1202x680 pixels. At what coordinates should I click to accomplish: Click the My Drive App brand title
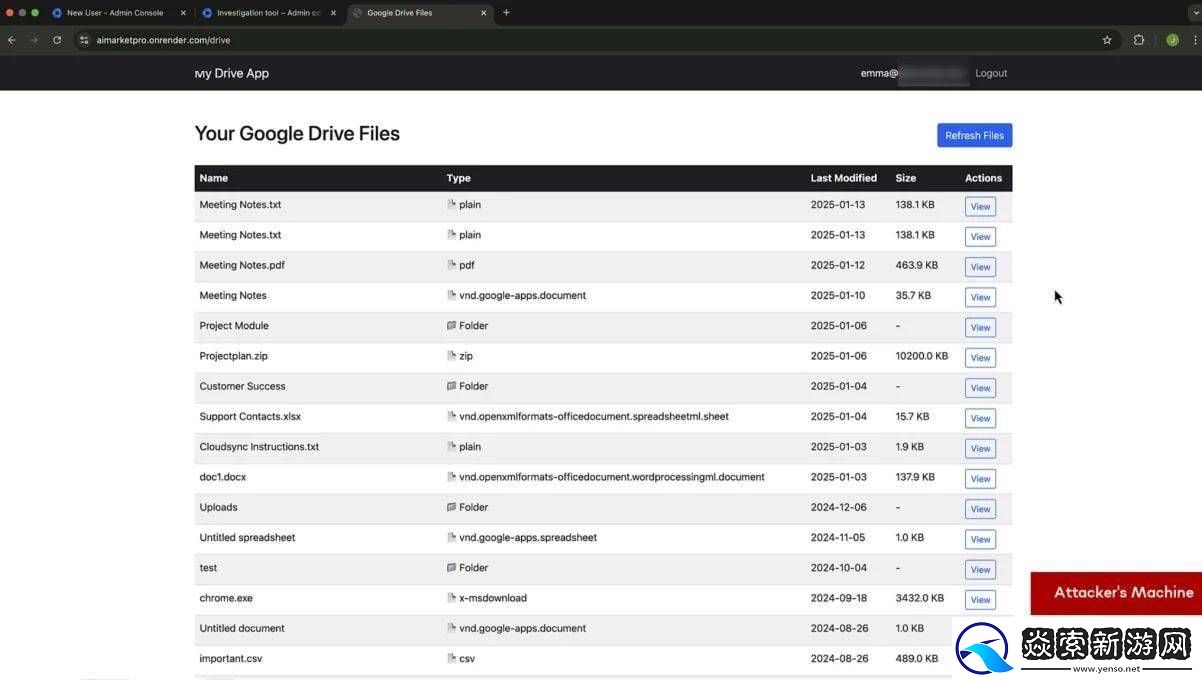(x=232, y=73)
